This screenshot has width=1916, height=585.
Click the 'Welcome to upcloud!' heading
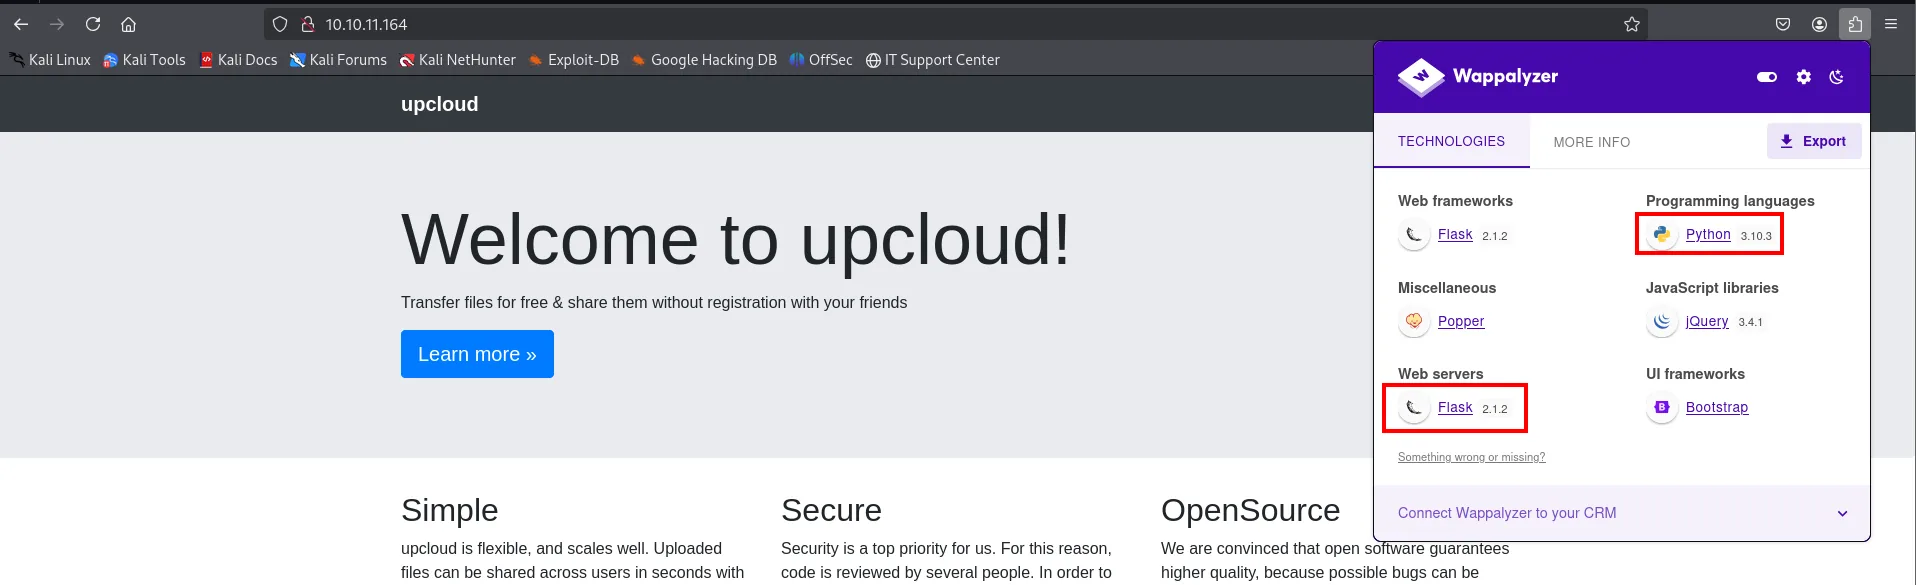(735, 240)
